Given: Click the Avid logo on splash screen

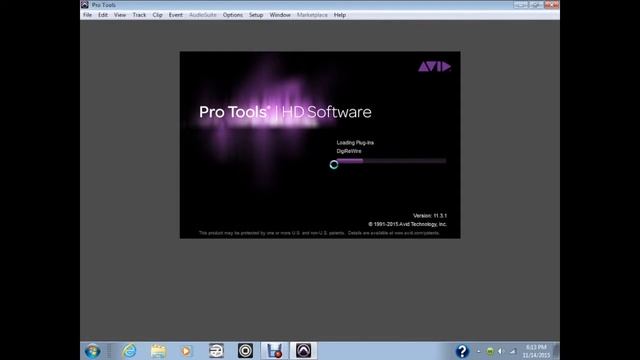Looking at the screenshot, I should pyautogui.click(x=434, y=67).
